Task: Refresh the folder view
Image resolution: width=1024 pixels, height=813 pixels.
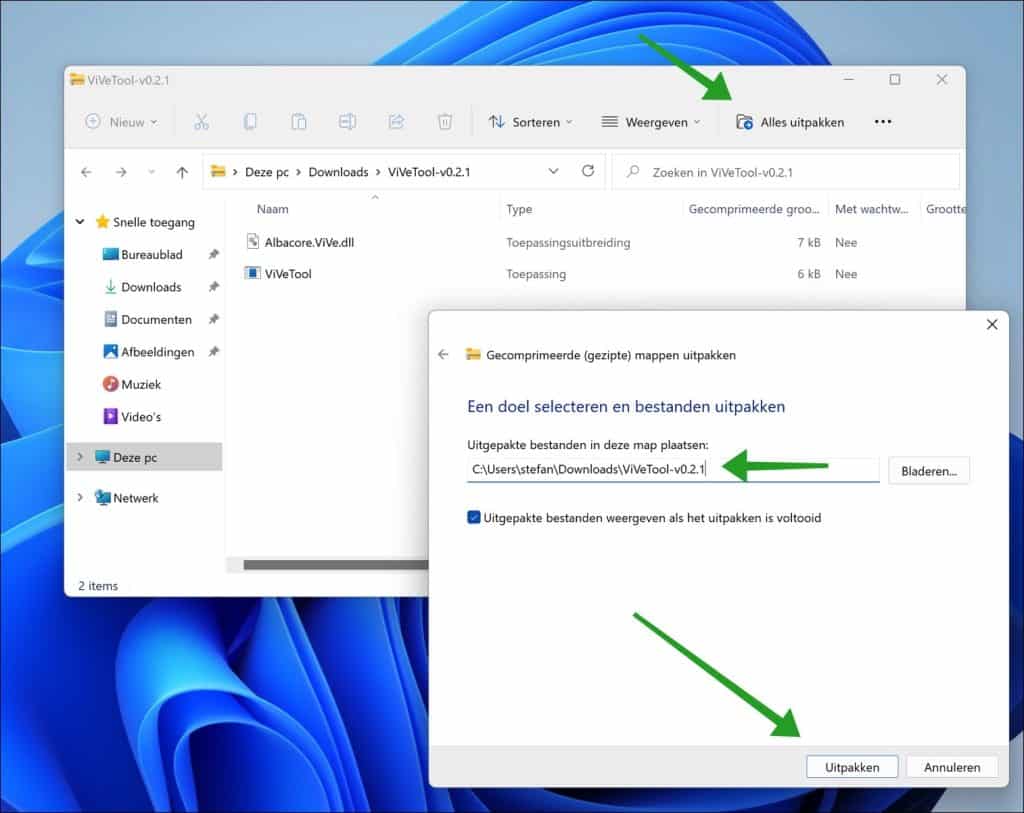Action: (587, 171)
